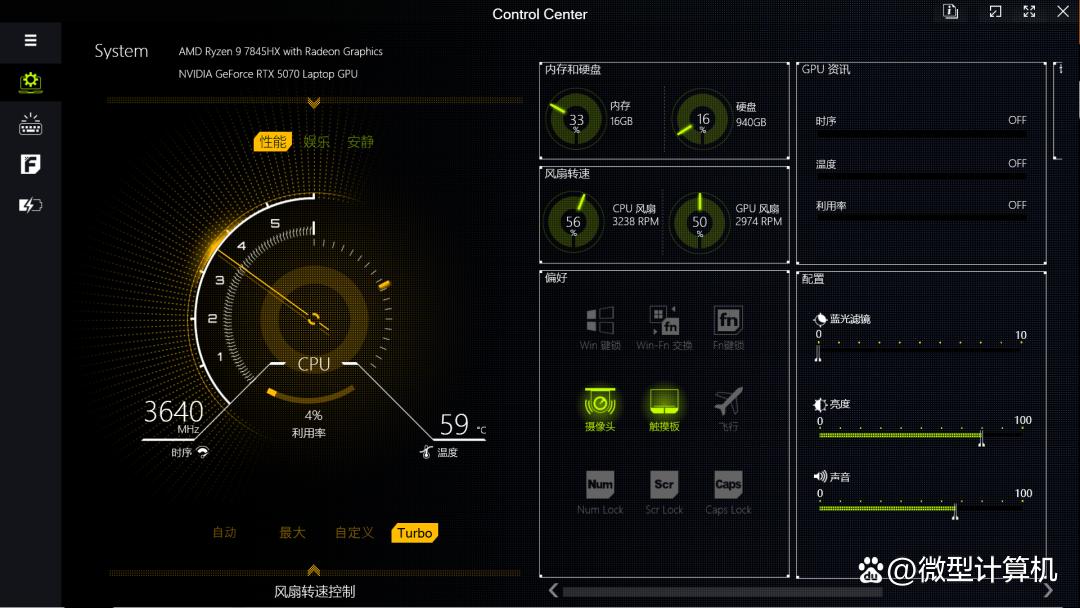This screenshot has height=608, width=1080.
Task: Toggle the Win key lock (Win 键锁)
Action: [600, 321]
